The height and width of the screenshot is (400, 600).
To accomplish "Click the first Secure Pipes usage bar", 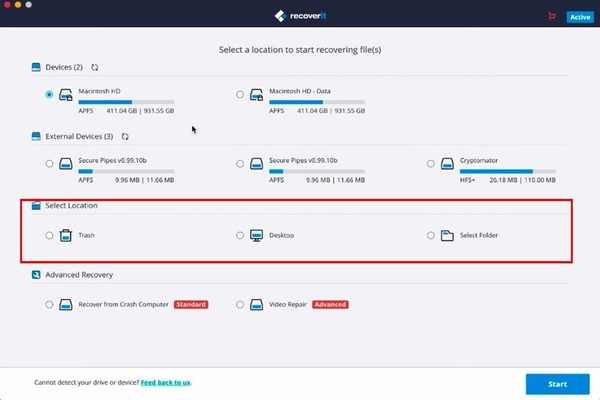I will pyautogui.click(x=126, y=171).
